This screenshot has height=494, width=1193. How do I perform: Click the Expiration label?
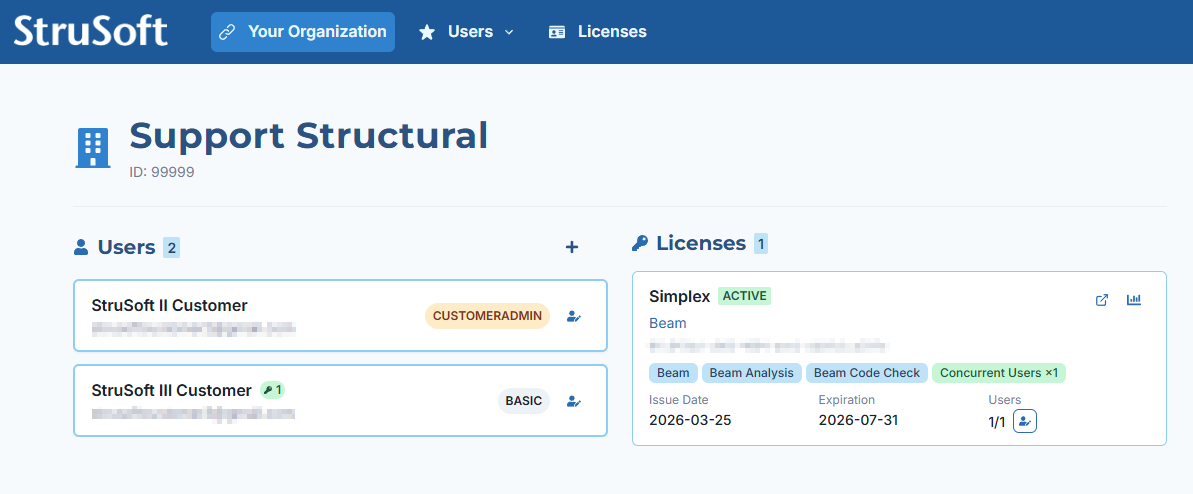847,400
